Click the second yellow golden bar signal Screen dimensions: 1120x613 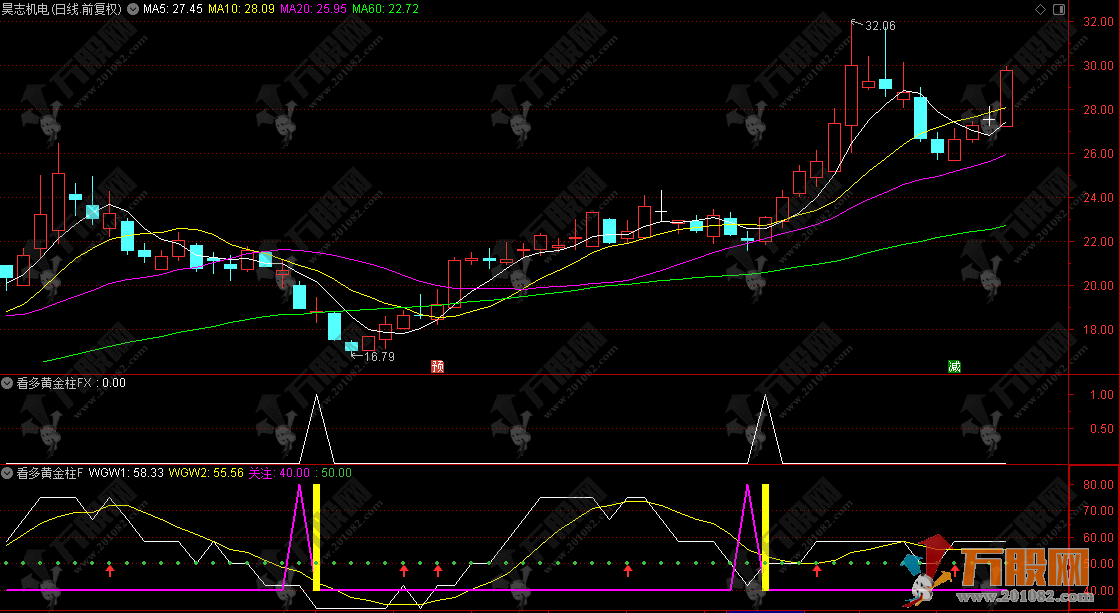pyautogui.click(x=766, y=537)
